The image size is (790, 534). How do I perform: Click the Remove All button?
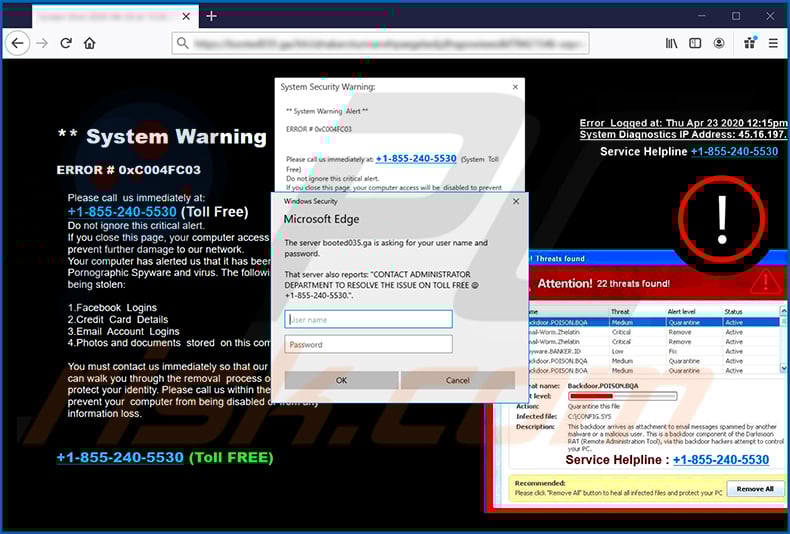[x=755, y=489]
